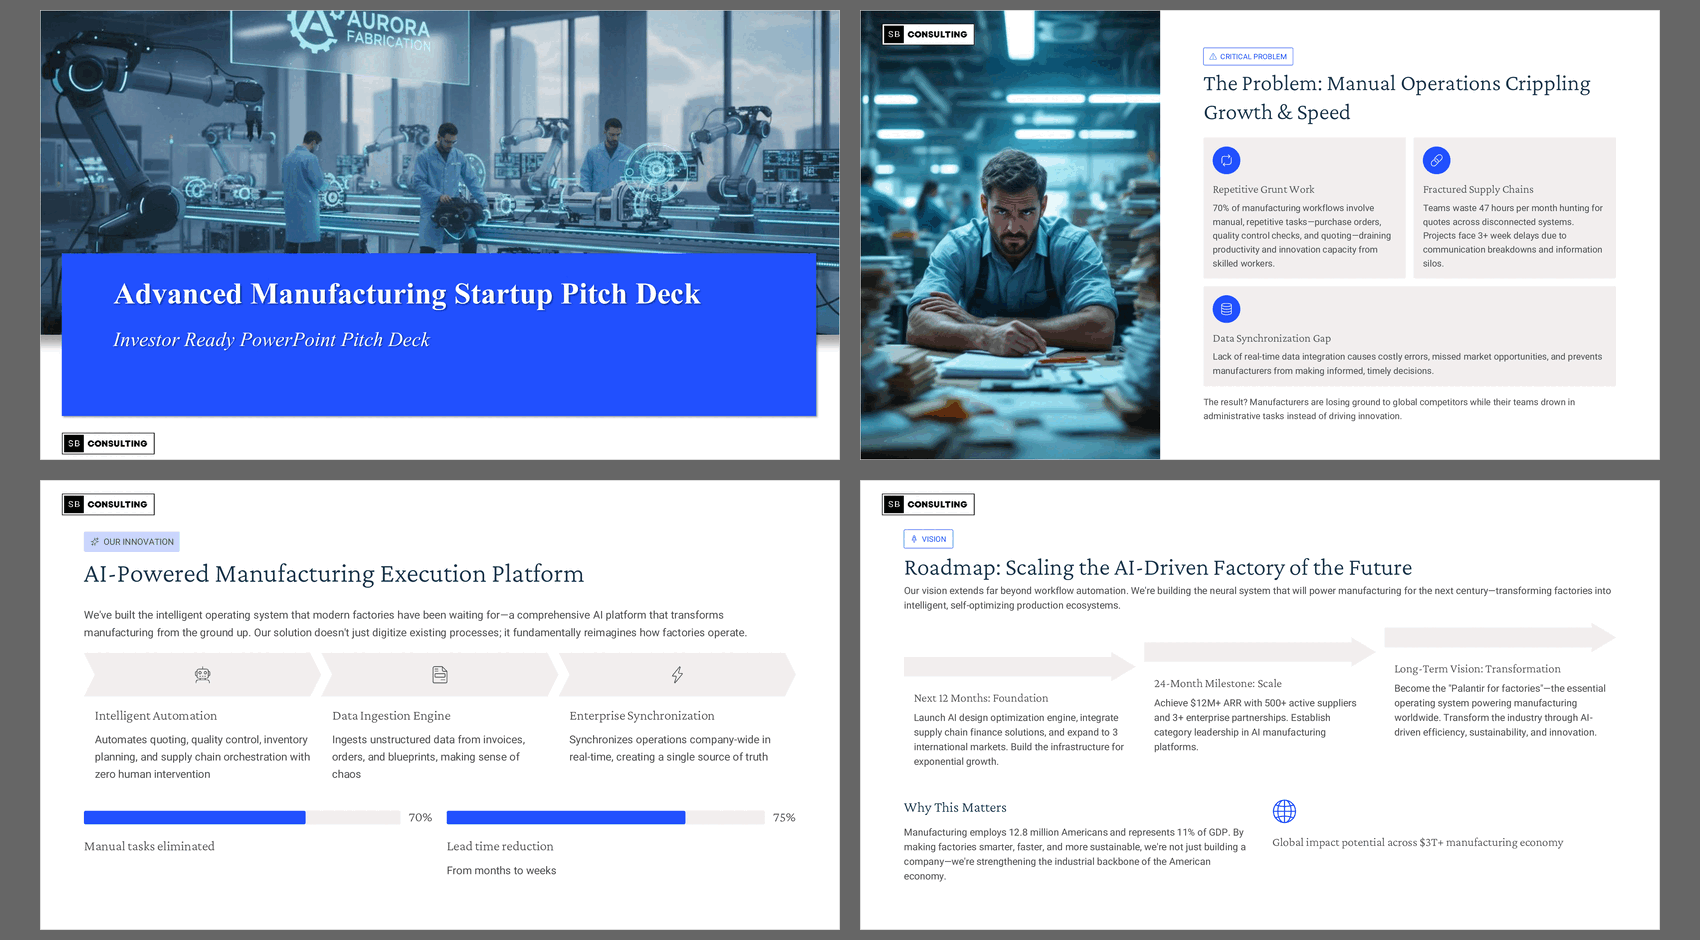The width and height of the screenshot is (1700, 940).
Task: Select the Data Ingestion Engine document icon
Action: (x=440, y=675)
